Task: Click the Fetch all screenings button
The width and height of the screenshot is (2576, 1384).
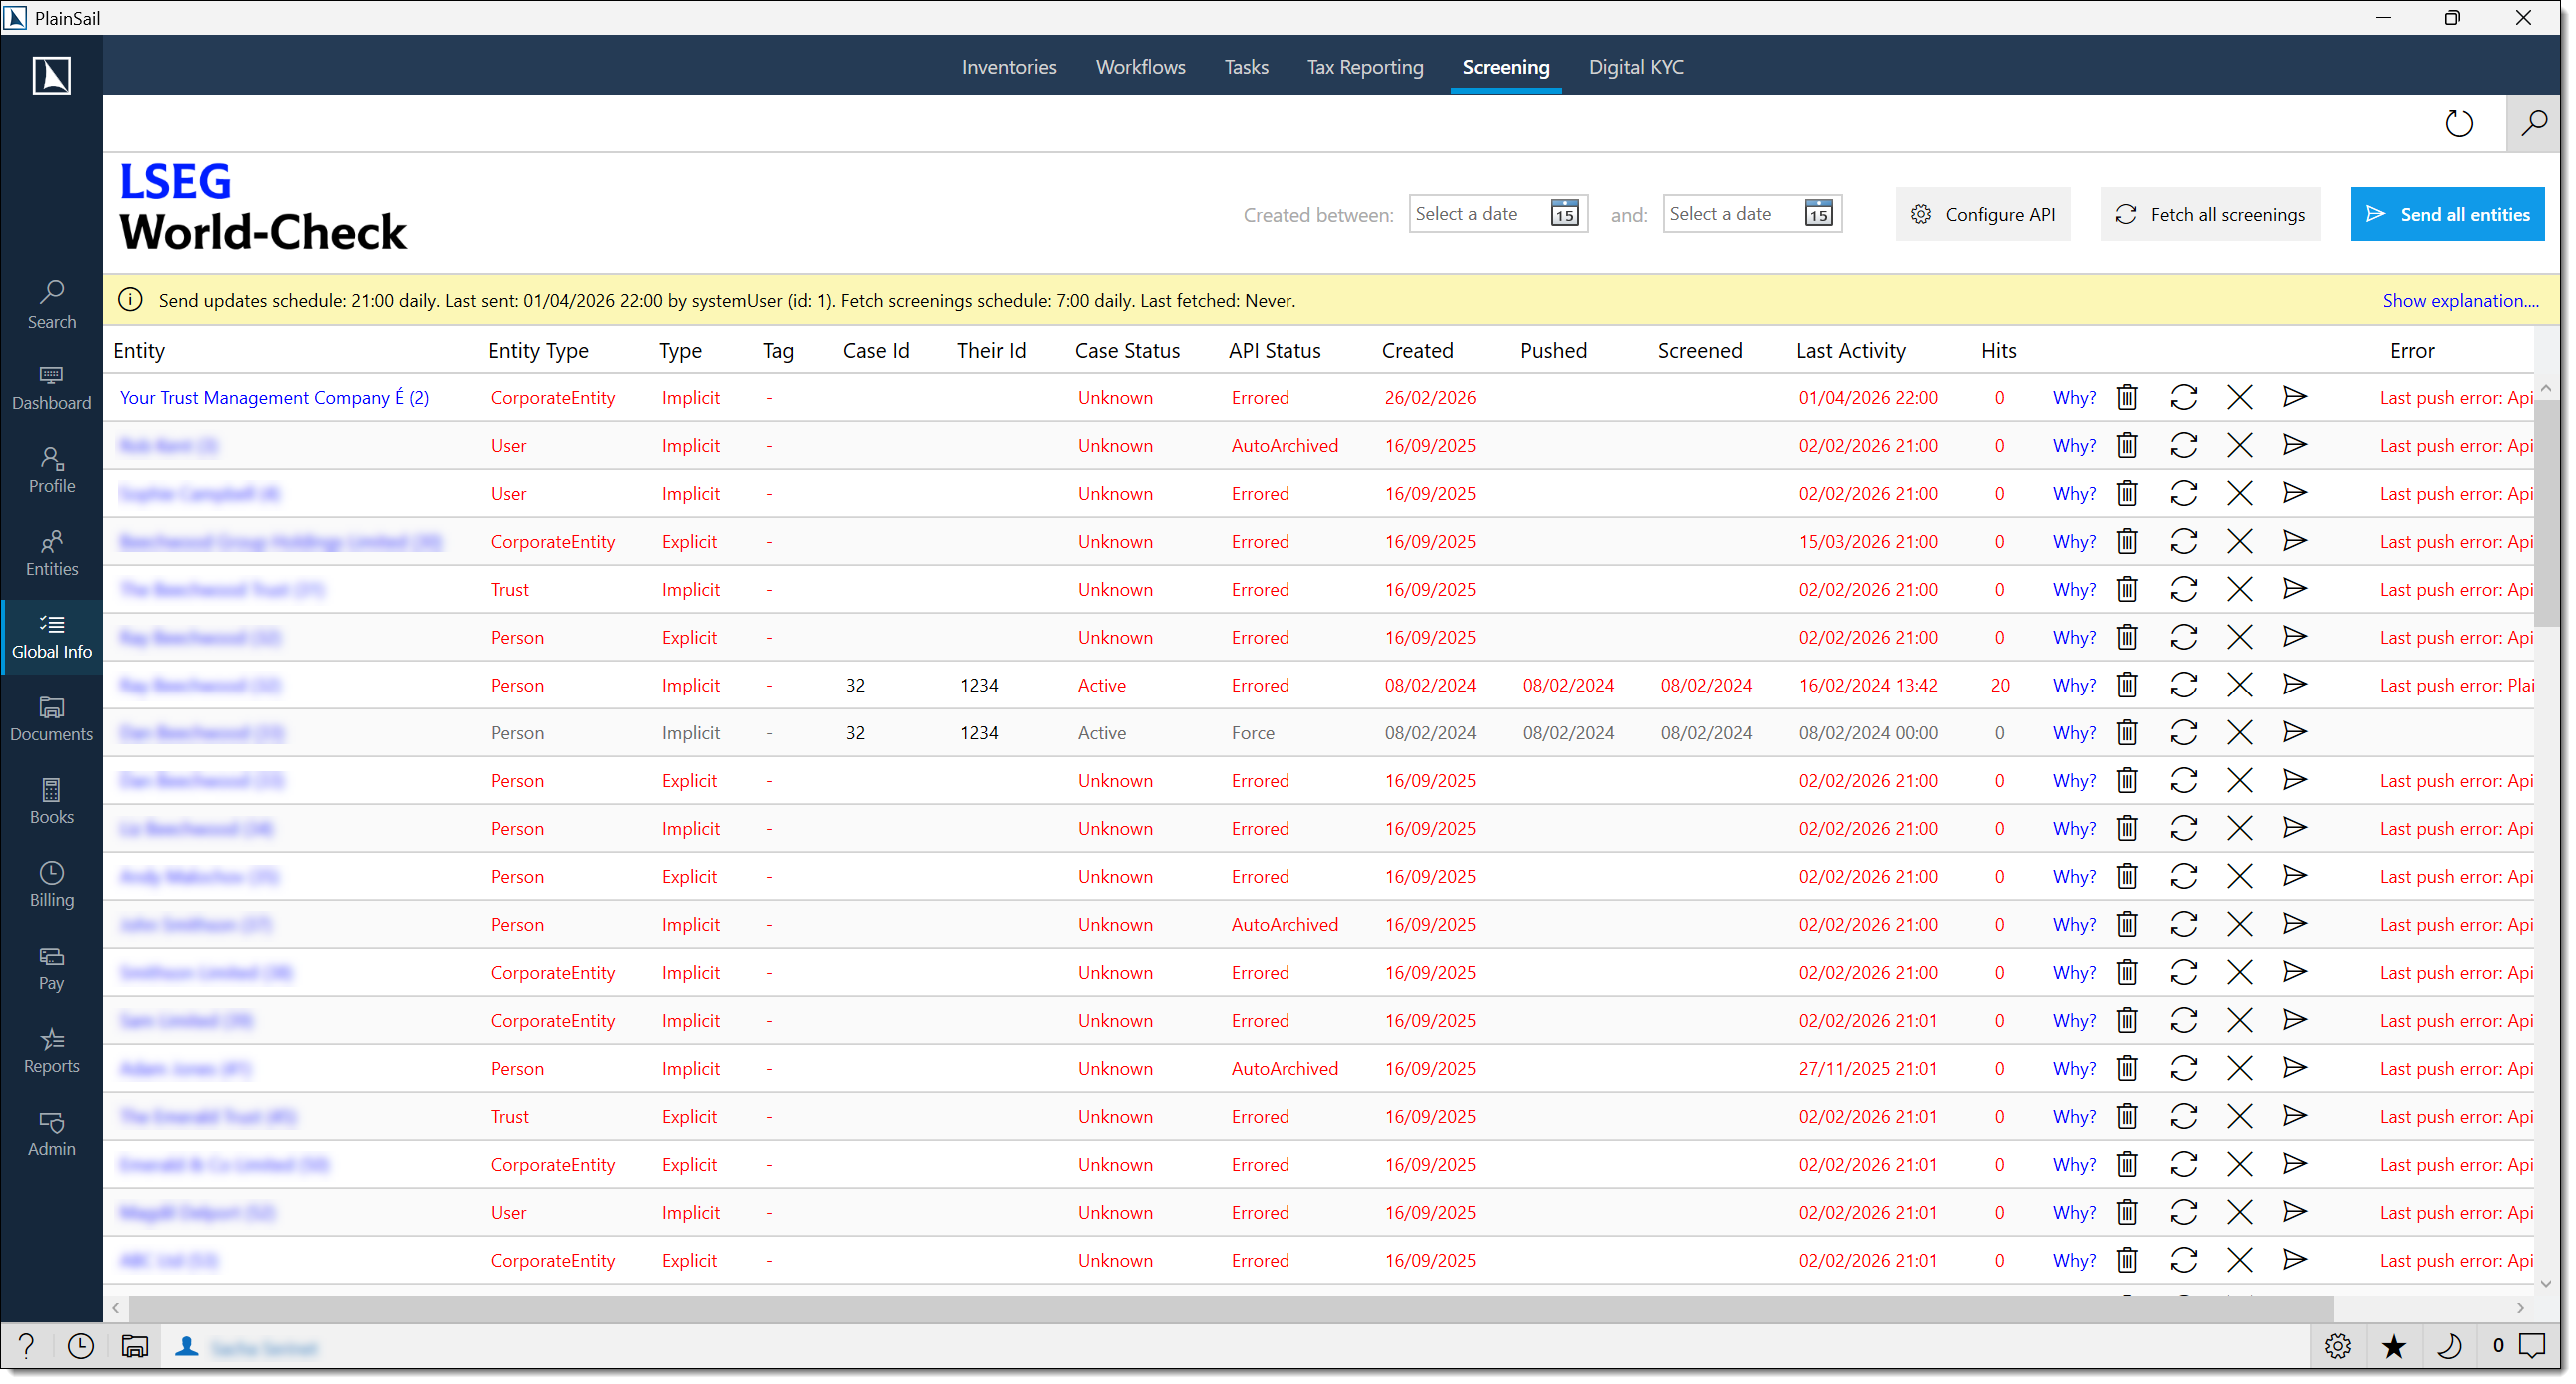Action: pos(2209,214)
